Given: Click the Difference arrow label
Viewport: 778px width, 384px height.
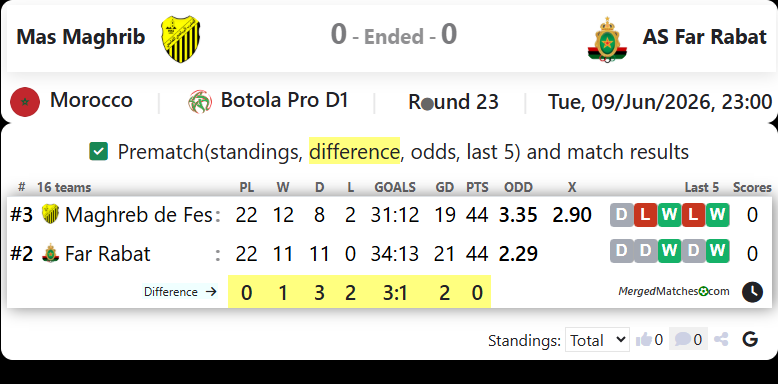Looking at the screenshot, I should (x=181, y=292).
